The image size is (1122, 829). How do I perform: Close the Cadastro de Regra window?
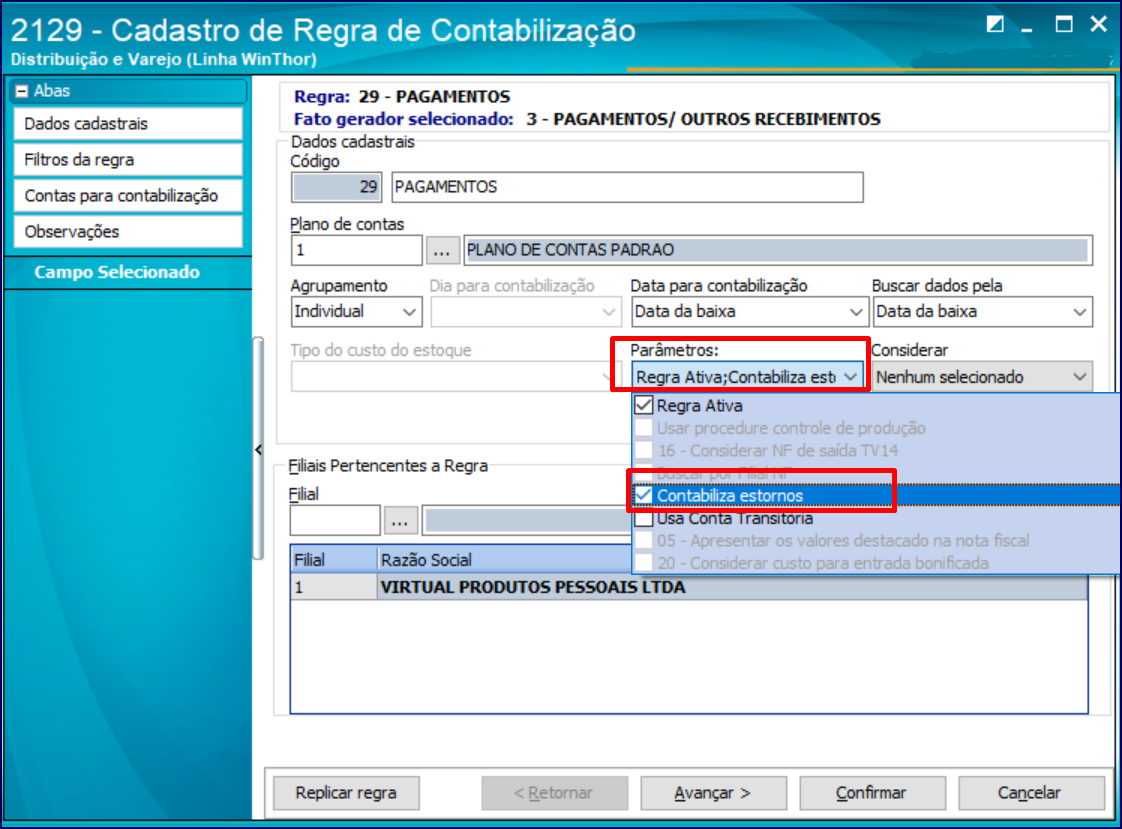point(1098,24)
